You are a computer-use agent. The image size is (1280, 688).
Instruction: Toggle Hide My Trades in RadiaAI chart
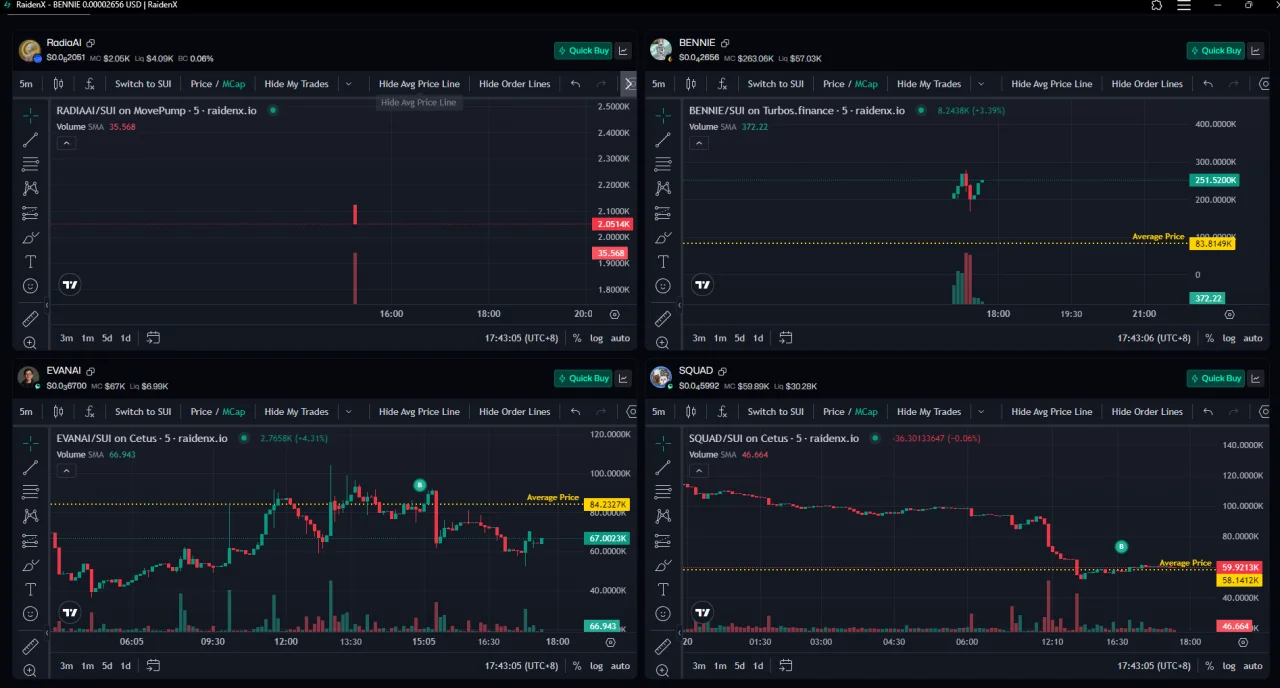(296, 84)
